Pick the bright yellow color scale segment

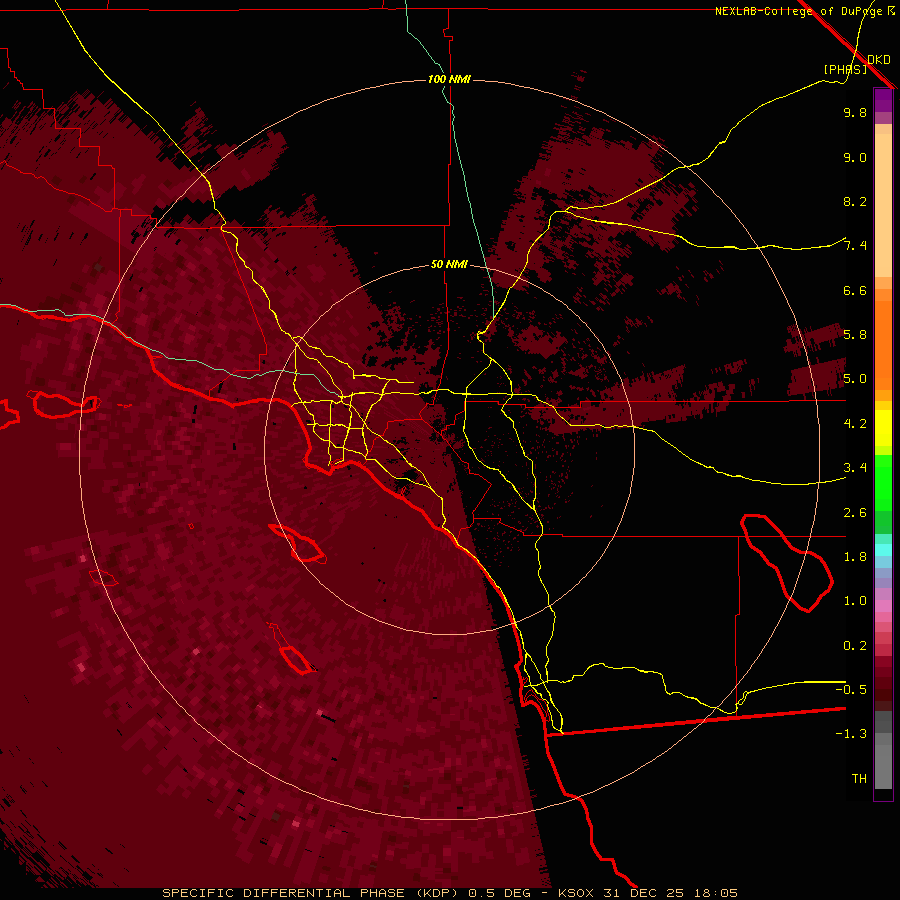tap(883, 428)
